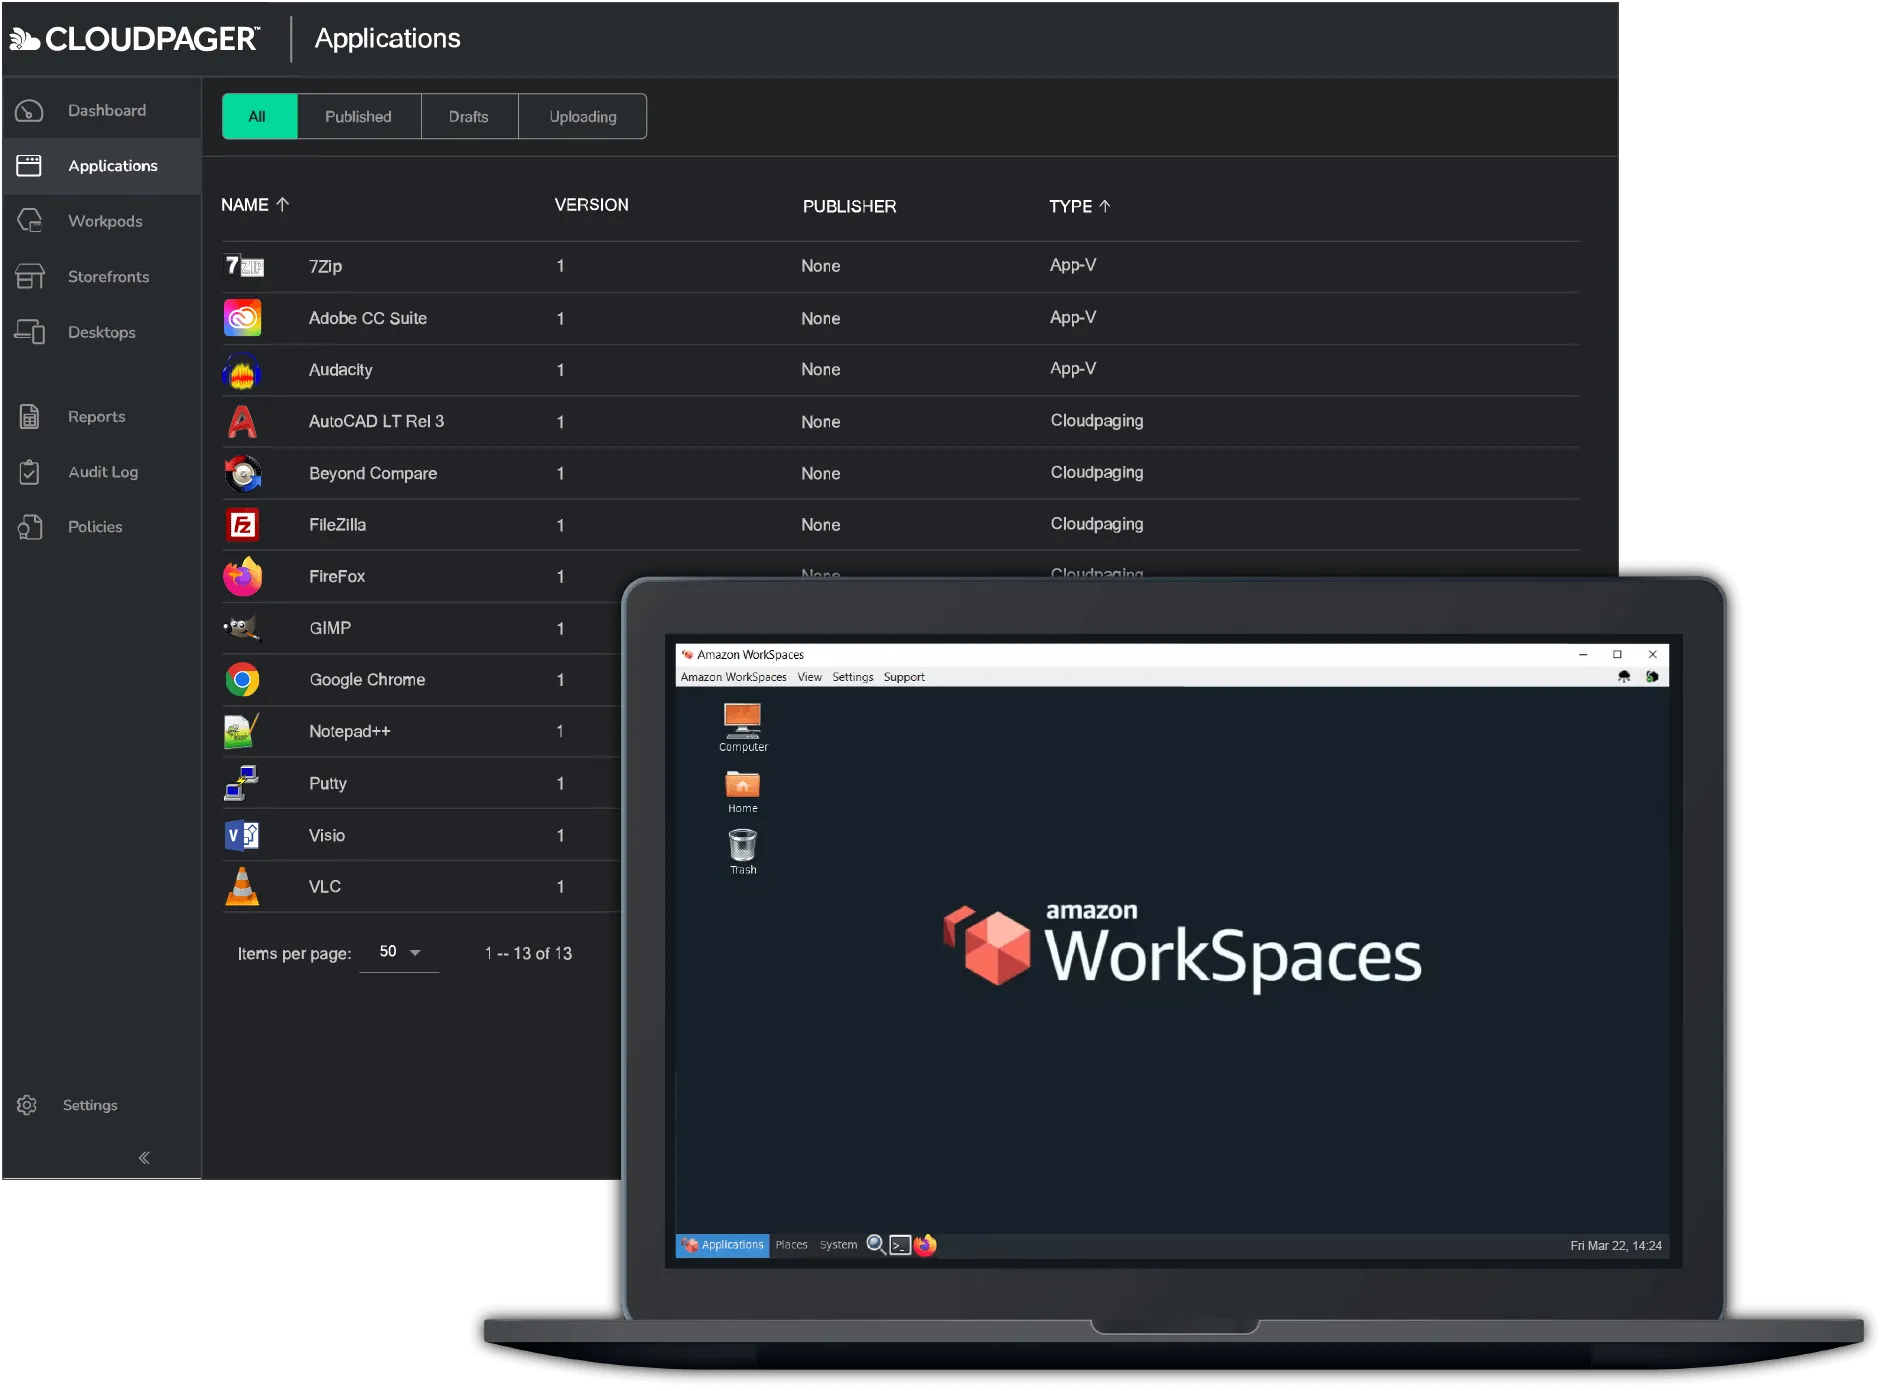Click the Adobe CC Suite app icon
This screenshot has width=1885, height=1391.
pos(242,319)
